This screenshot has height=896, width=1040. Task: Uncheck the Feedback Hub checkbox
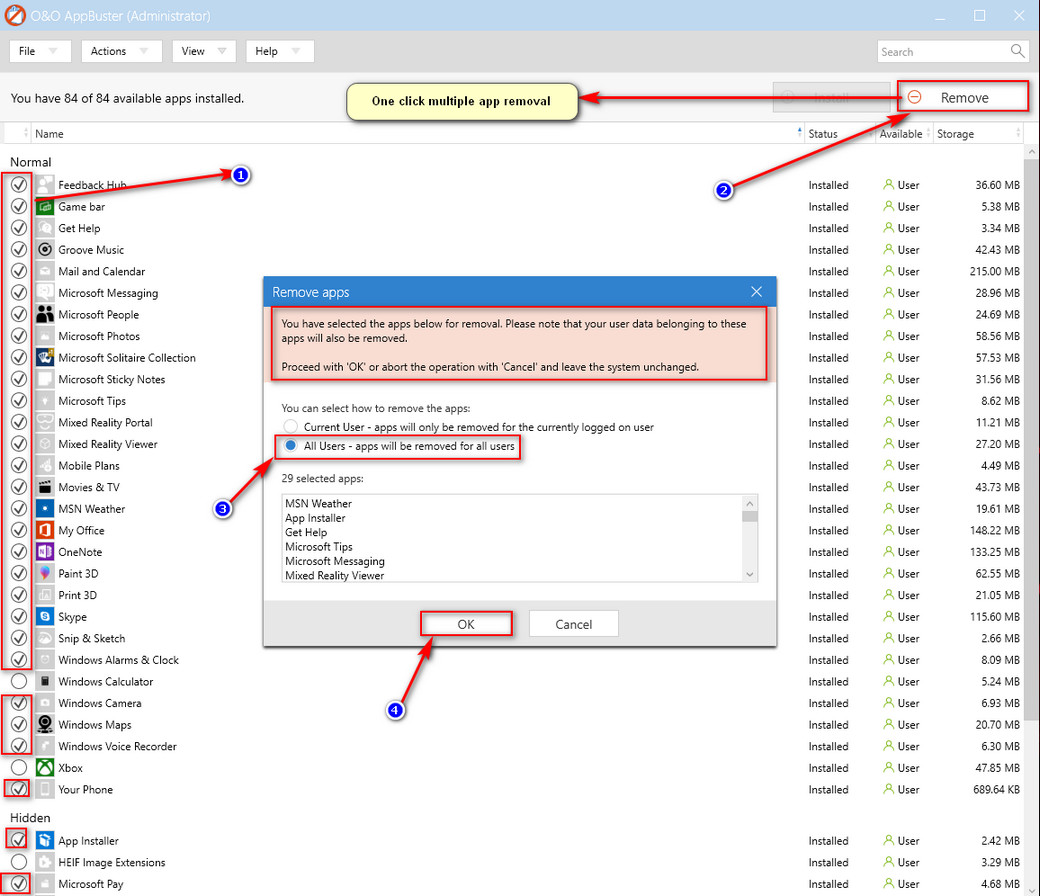coord(19,184)
